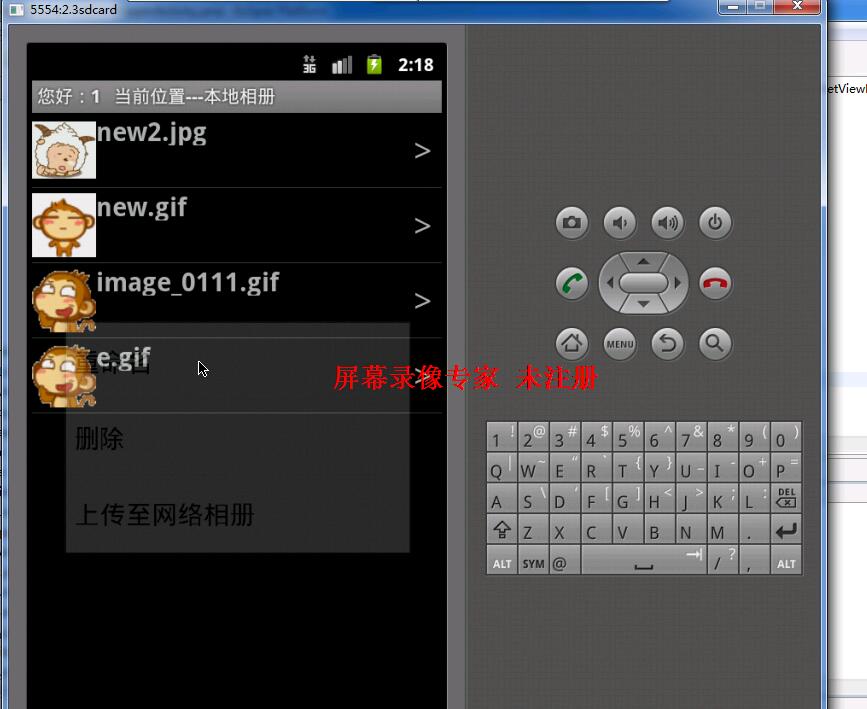Click the D-pad center select button
The image size is (867, 709).
point(644,283)
